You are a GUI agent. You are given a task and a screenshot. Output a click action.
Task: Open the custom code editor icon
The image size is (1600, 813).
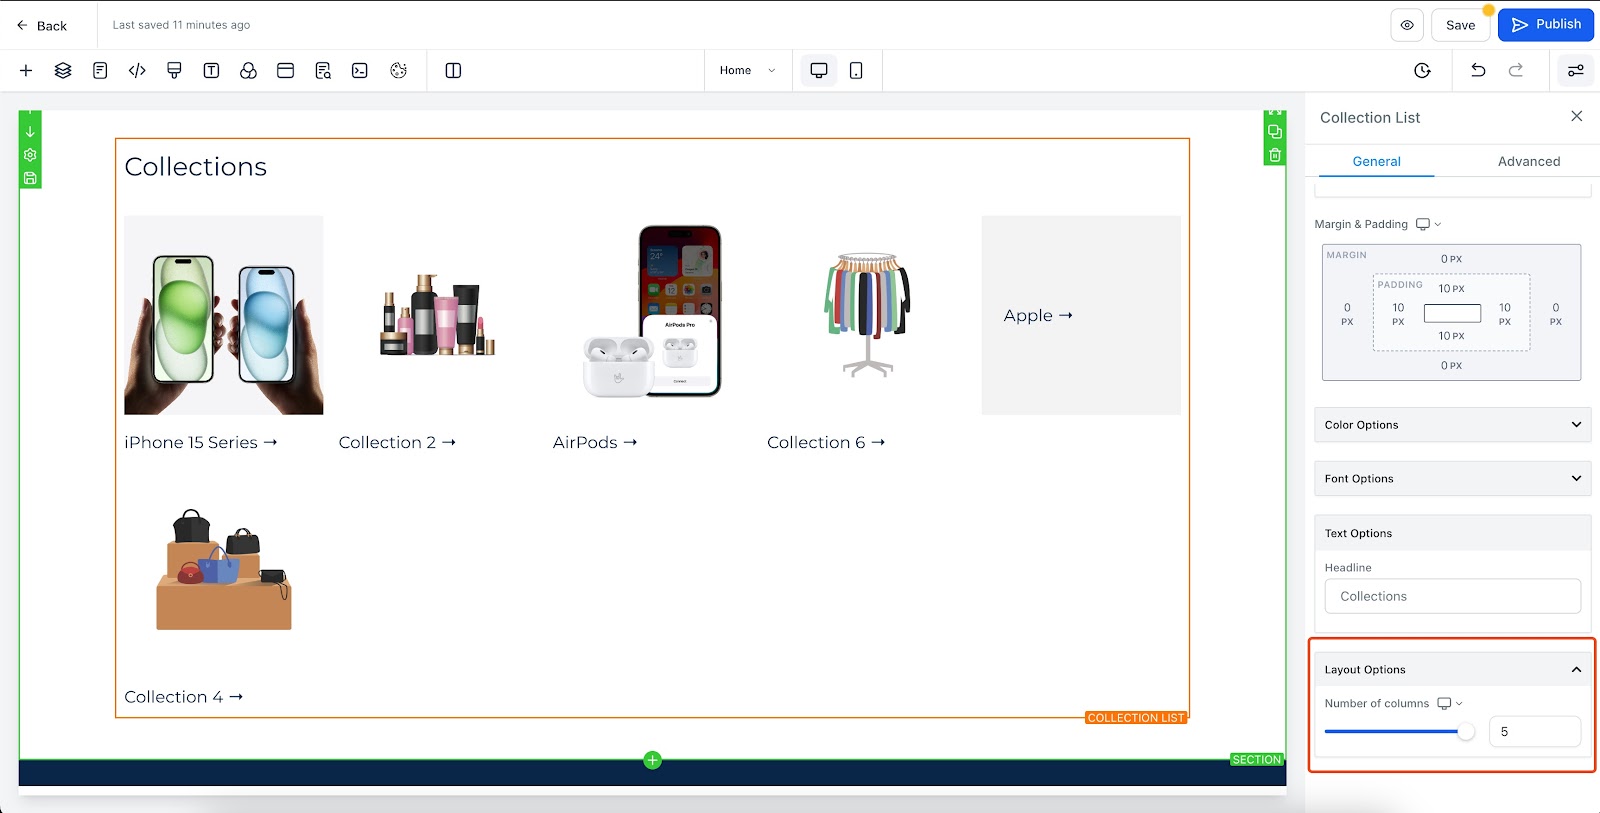coord(137,70)
